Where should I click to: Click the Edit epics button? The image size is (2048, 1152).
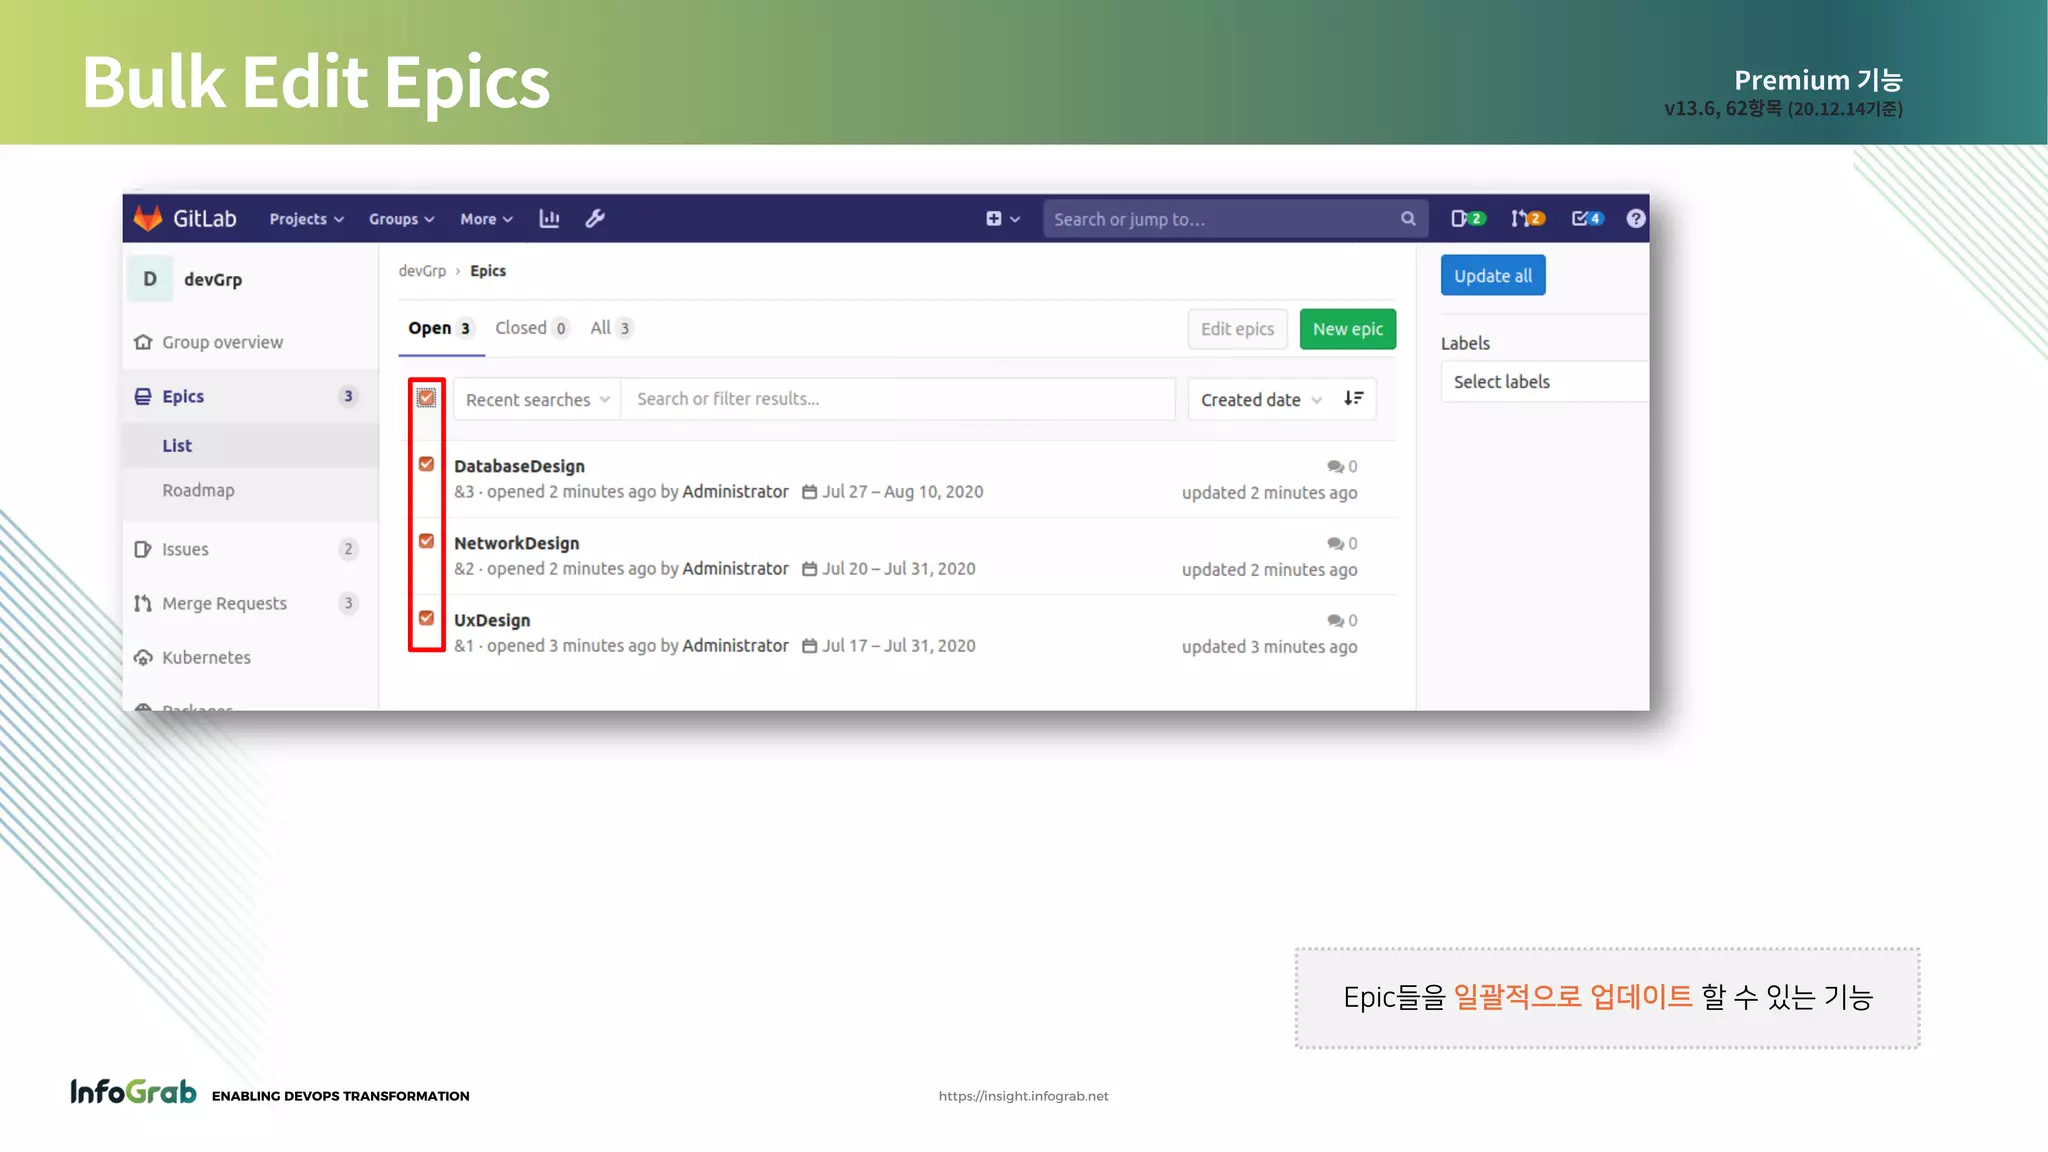point(1237,329)
